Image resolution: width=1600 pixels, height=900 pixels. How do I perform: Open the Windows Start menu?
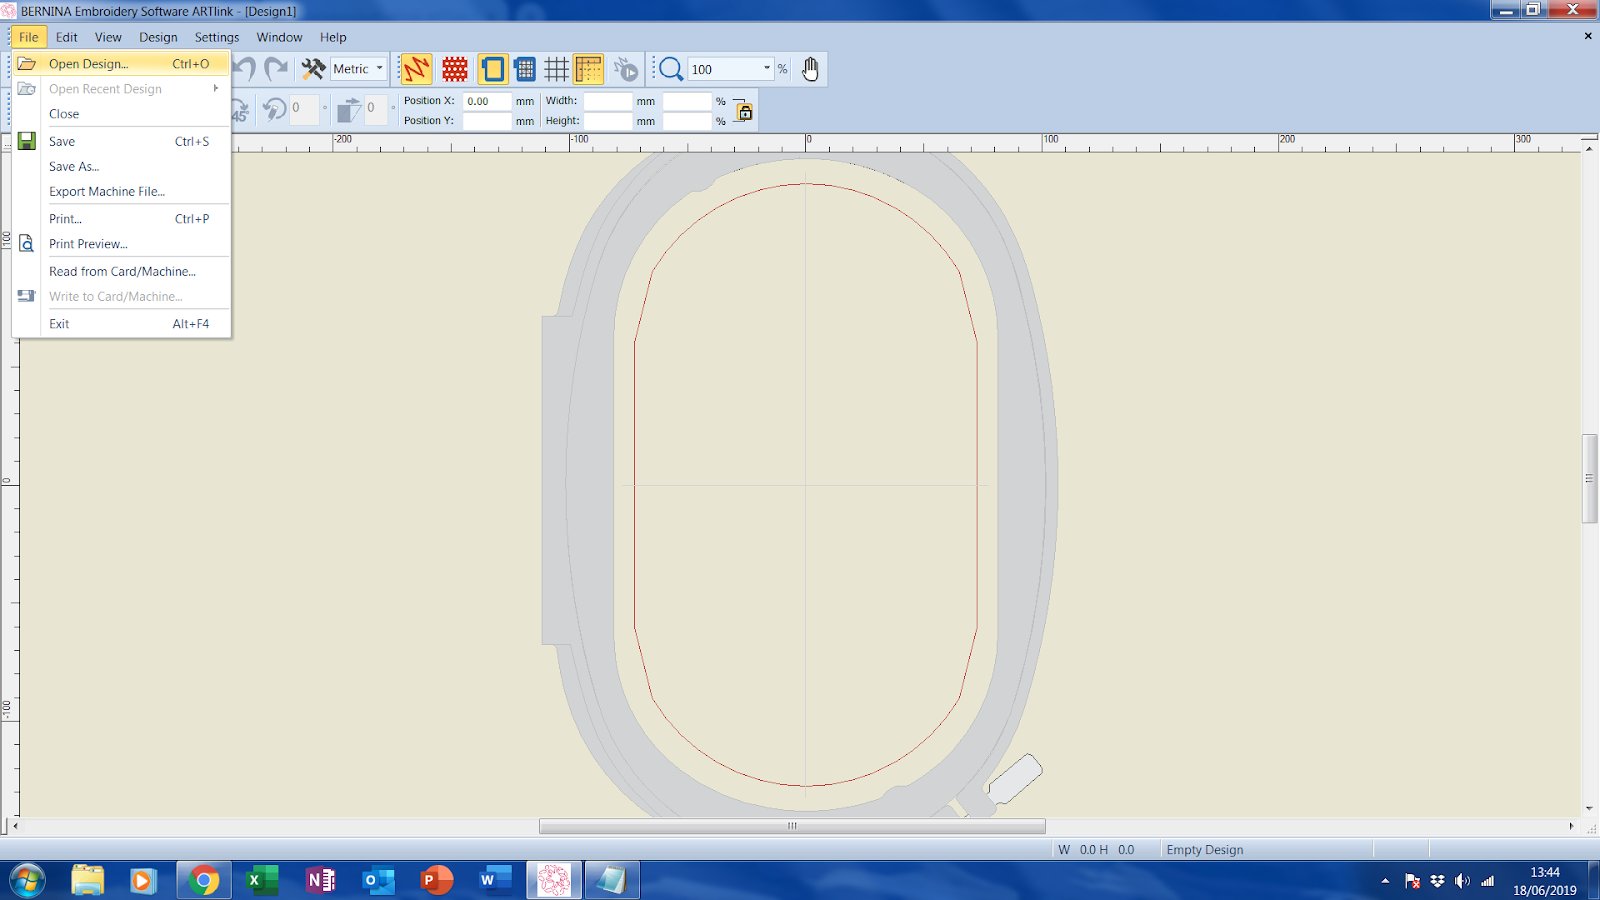(x=28, y=880)
